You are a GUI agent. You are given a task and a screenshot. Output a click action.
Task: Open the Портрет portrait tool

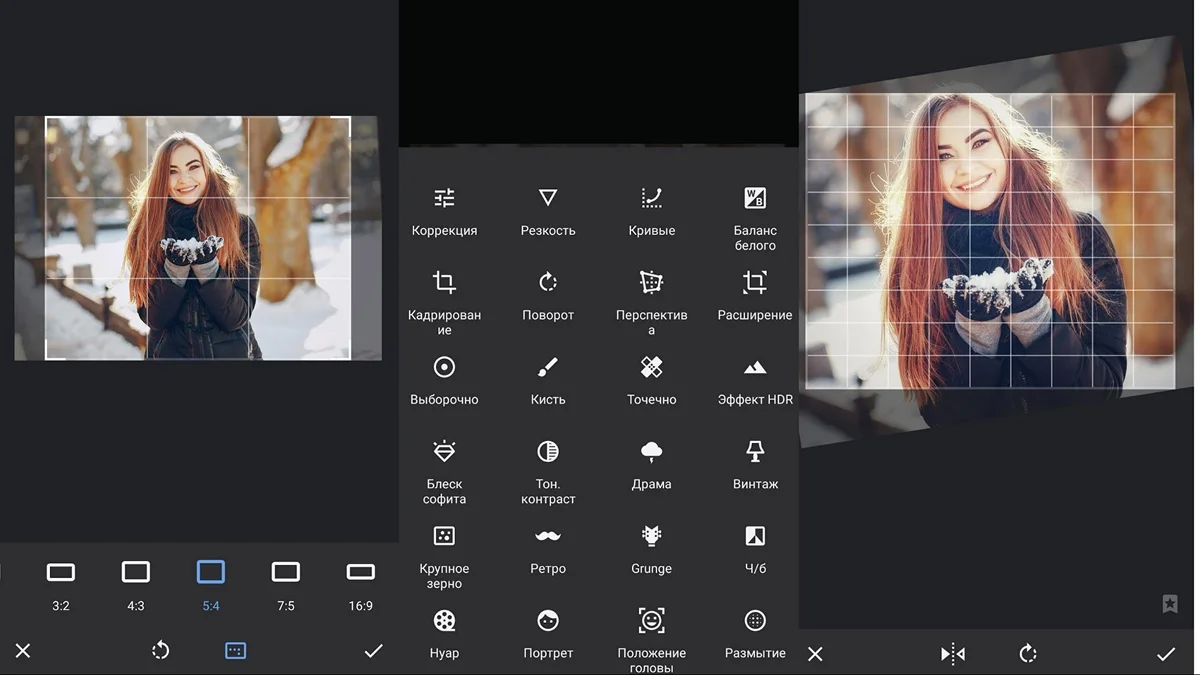click(x=548, y=634)
